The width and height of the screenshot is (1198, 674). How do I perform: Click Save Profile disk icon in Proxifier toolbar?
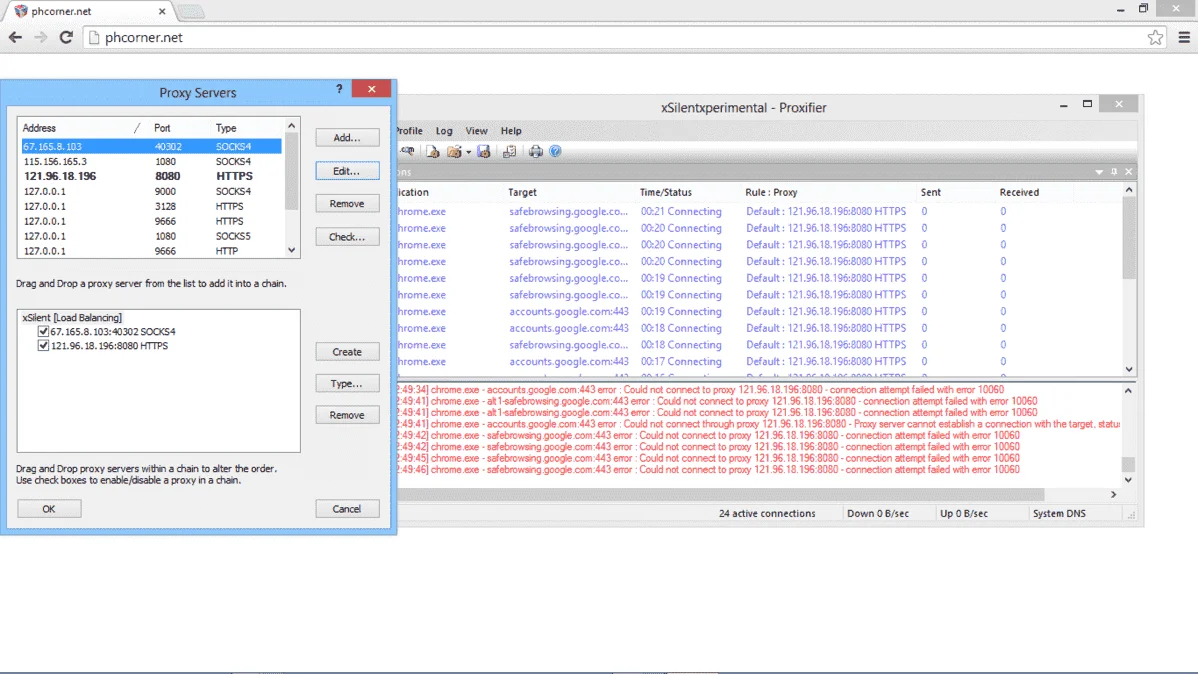pos(484,151)
